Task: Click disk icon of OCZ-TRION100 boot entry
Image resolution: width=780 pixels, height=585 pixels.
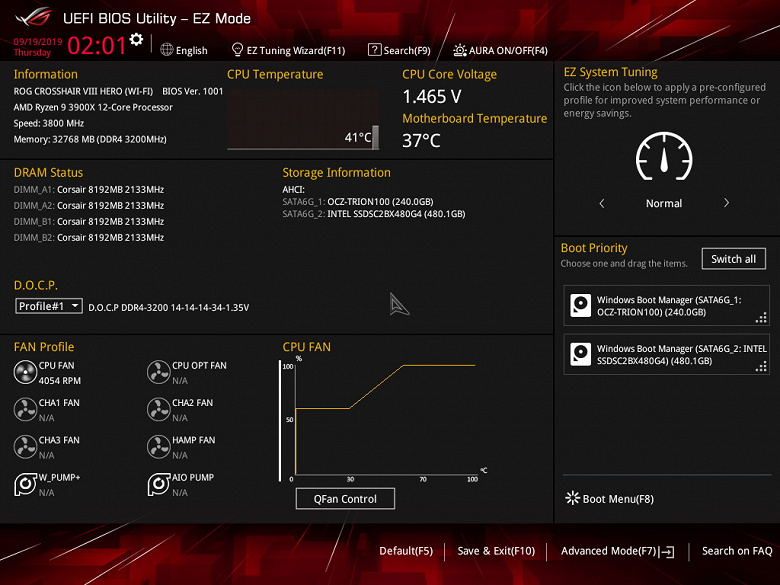Action: click(581, 305)
